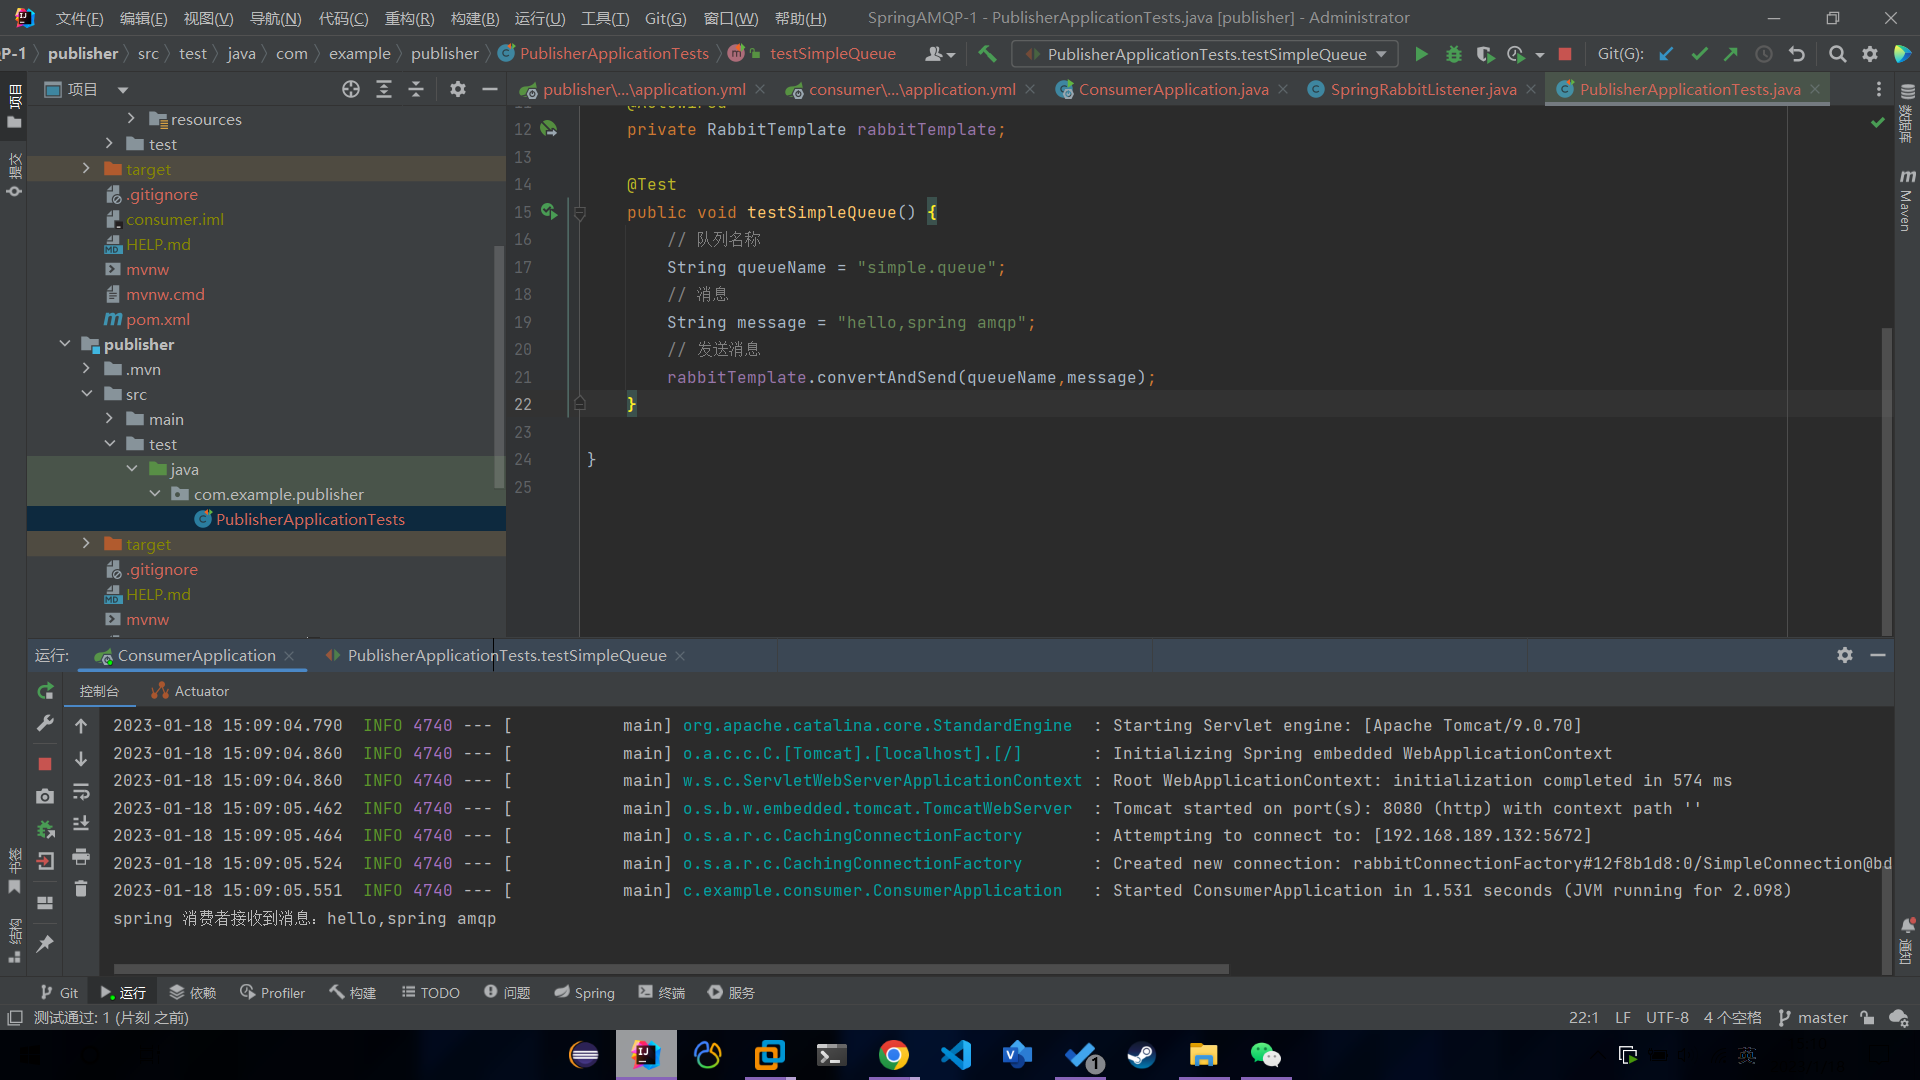
Task: Open Git history clock icon
Action: 1764,54
